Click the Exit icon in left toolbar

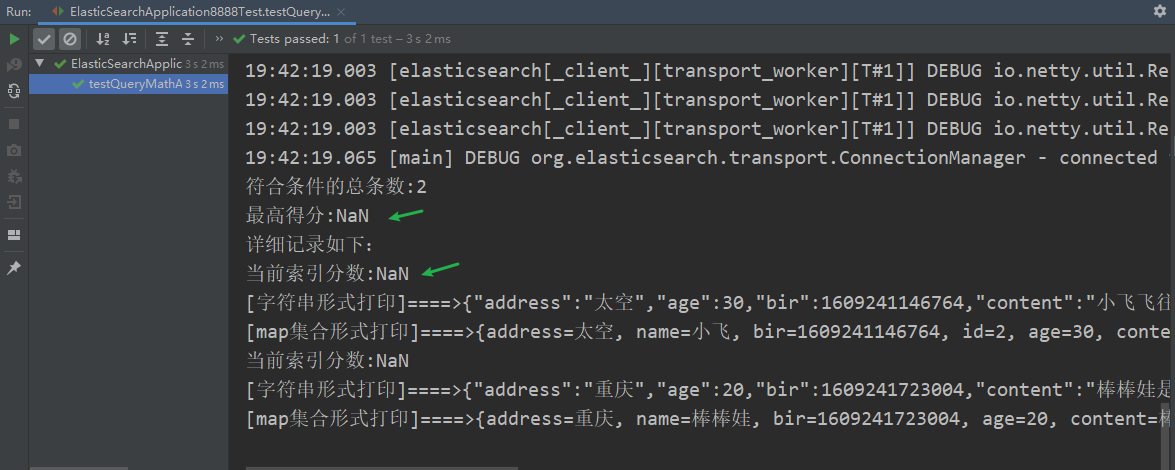click(x=13, y=202)
